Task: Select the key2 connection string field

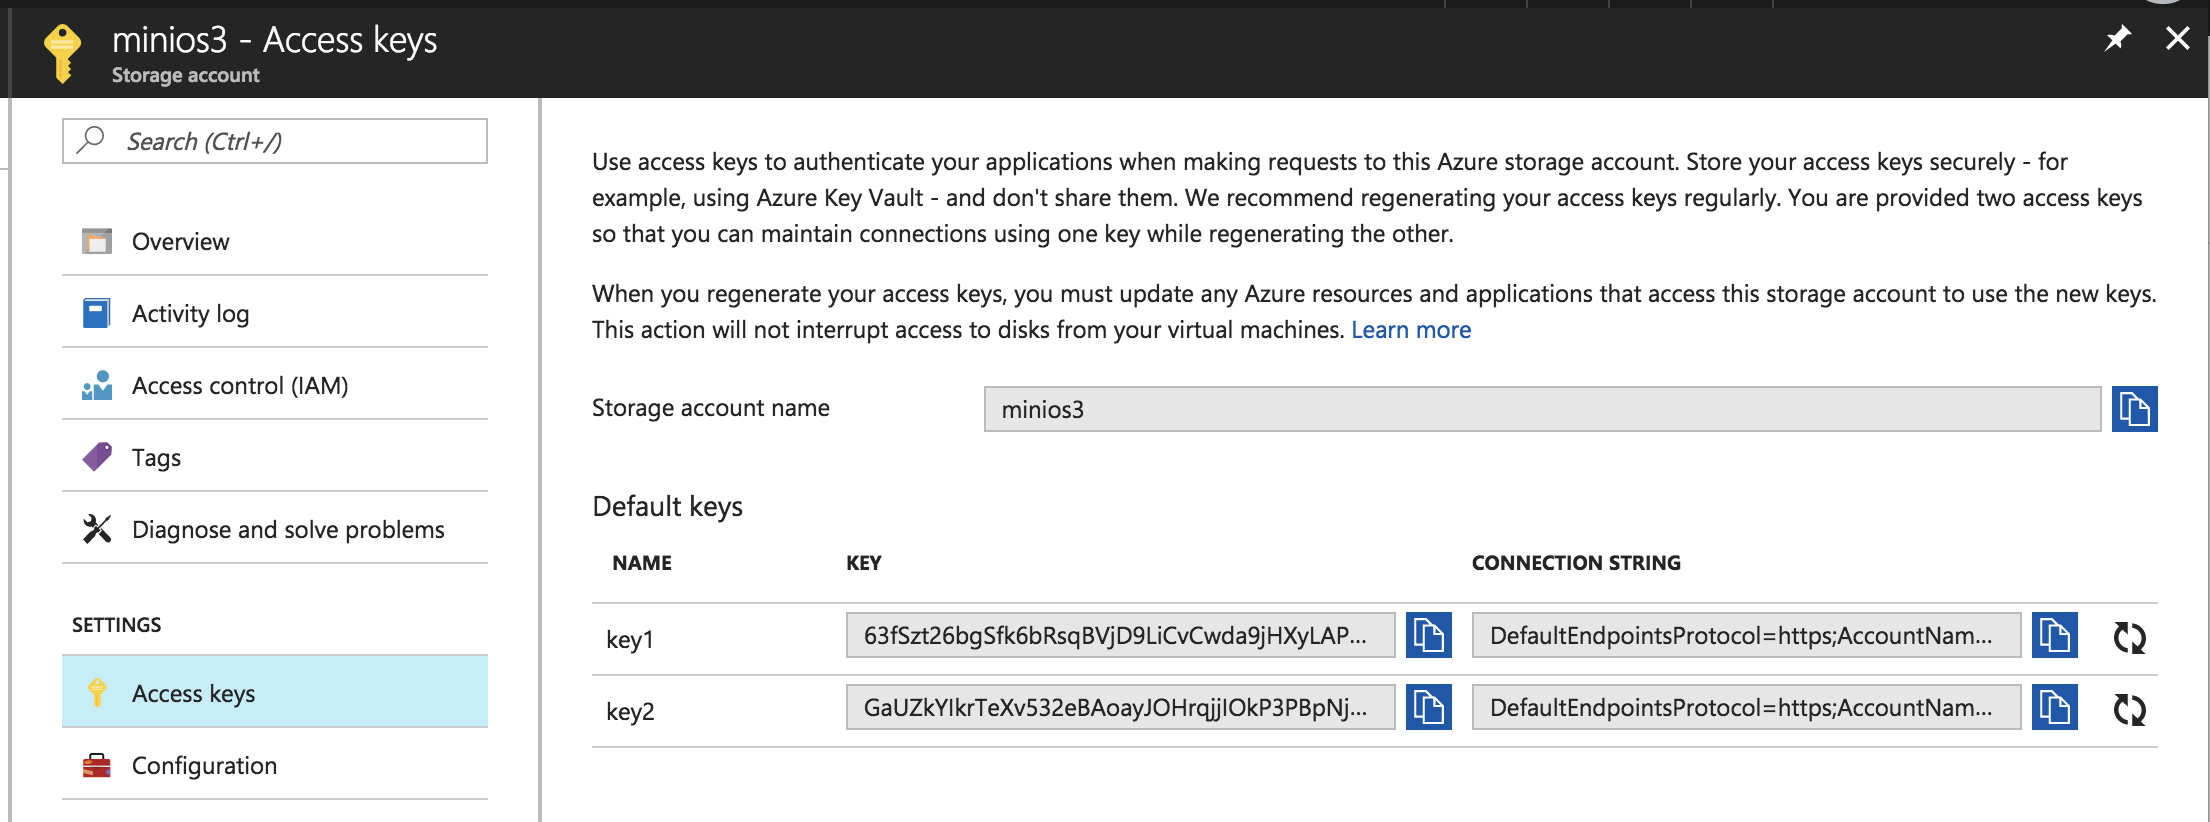Action: (1746, 707)
